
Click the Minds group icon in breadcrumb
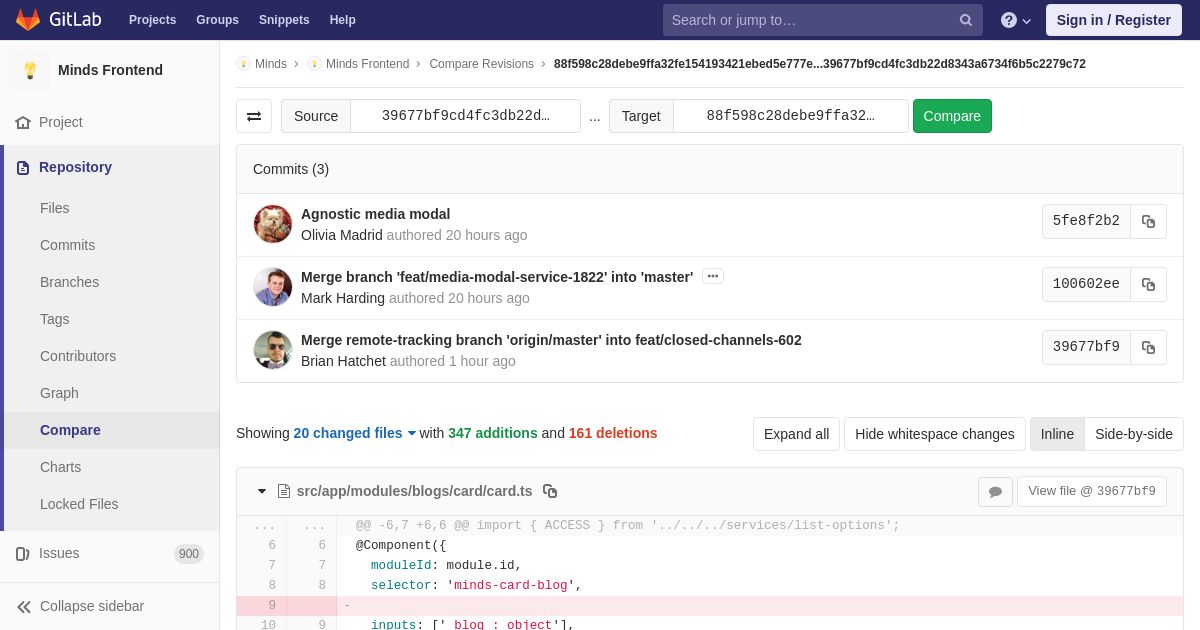243,64
